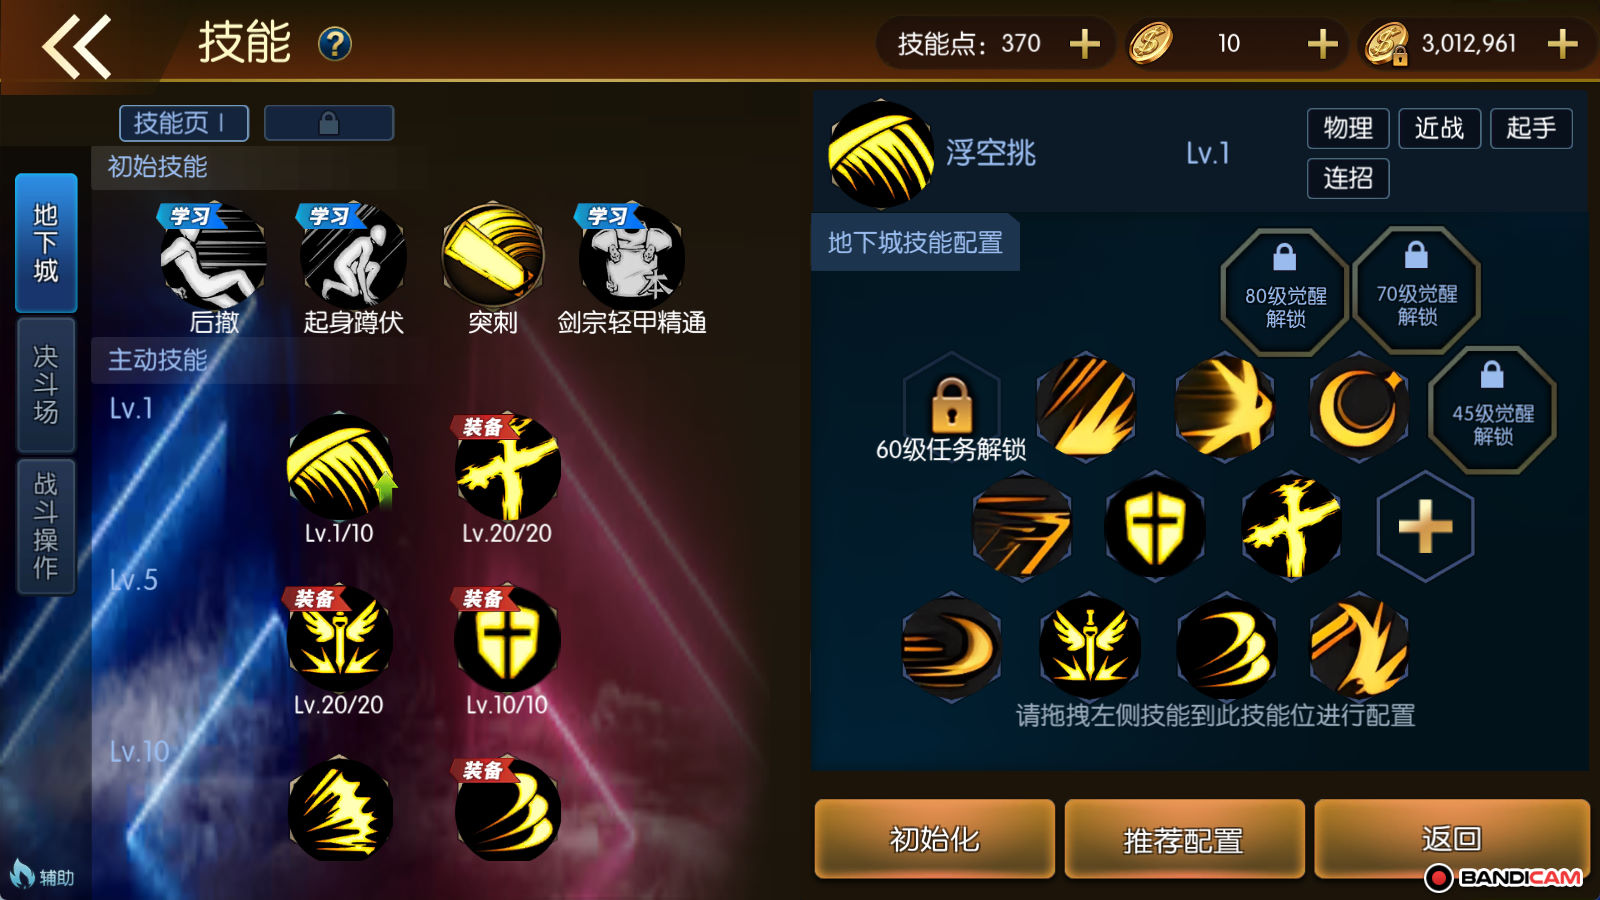Viewport: 1600px width, 900px height.
Task: Open the skill help question-mark icon
Action: (x=335, y=44)
